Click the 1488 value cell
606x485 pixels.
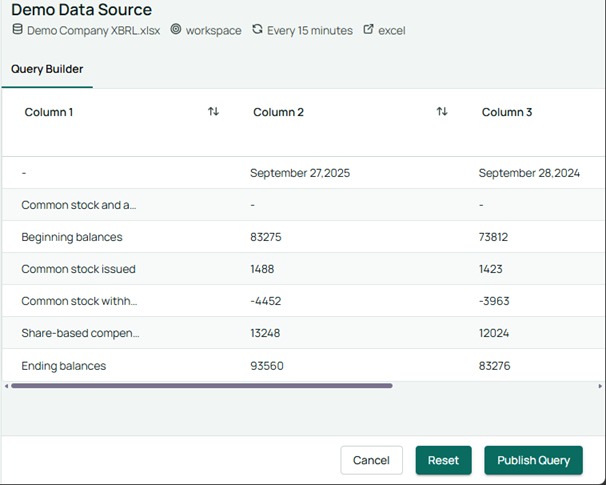262,269
